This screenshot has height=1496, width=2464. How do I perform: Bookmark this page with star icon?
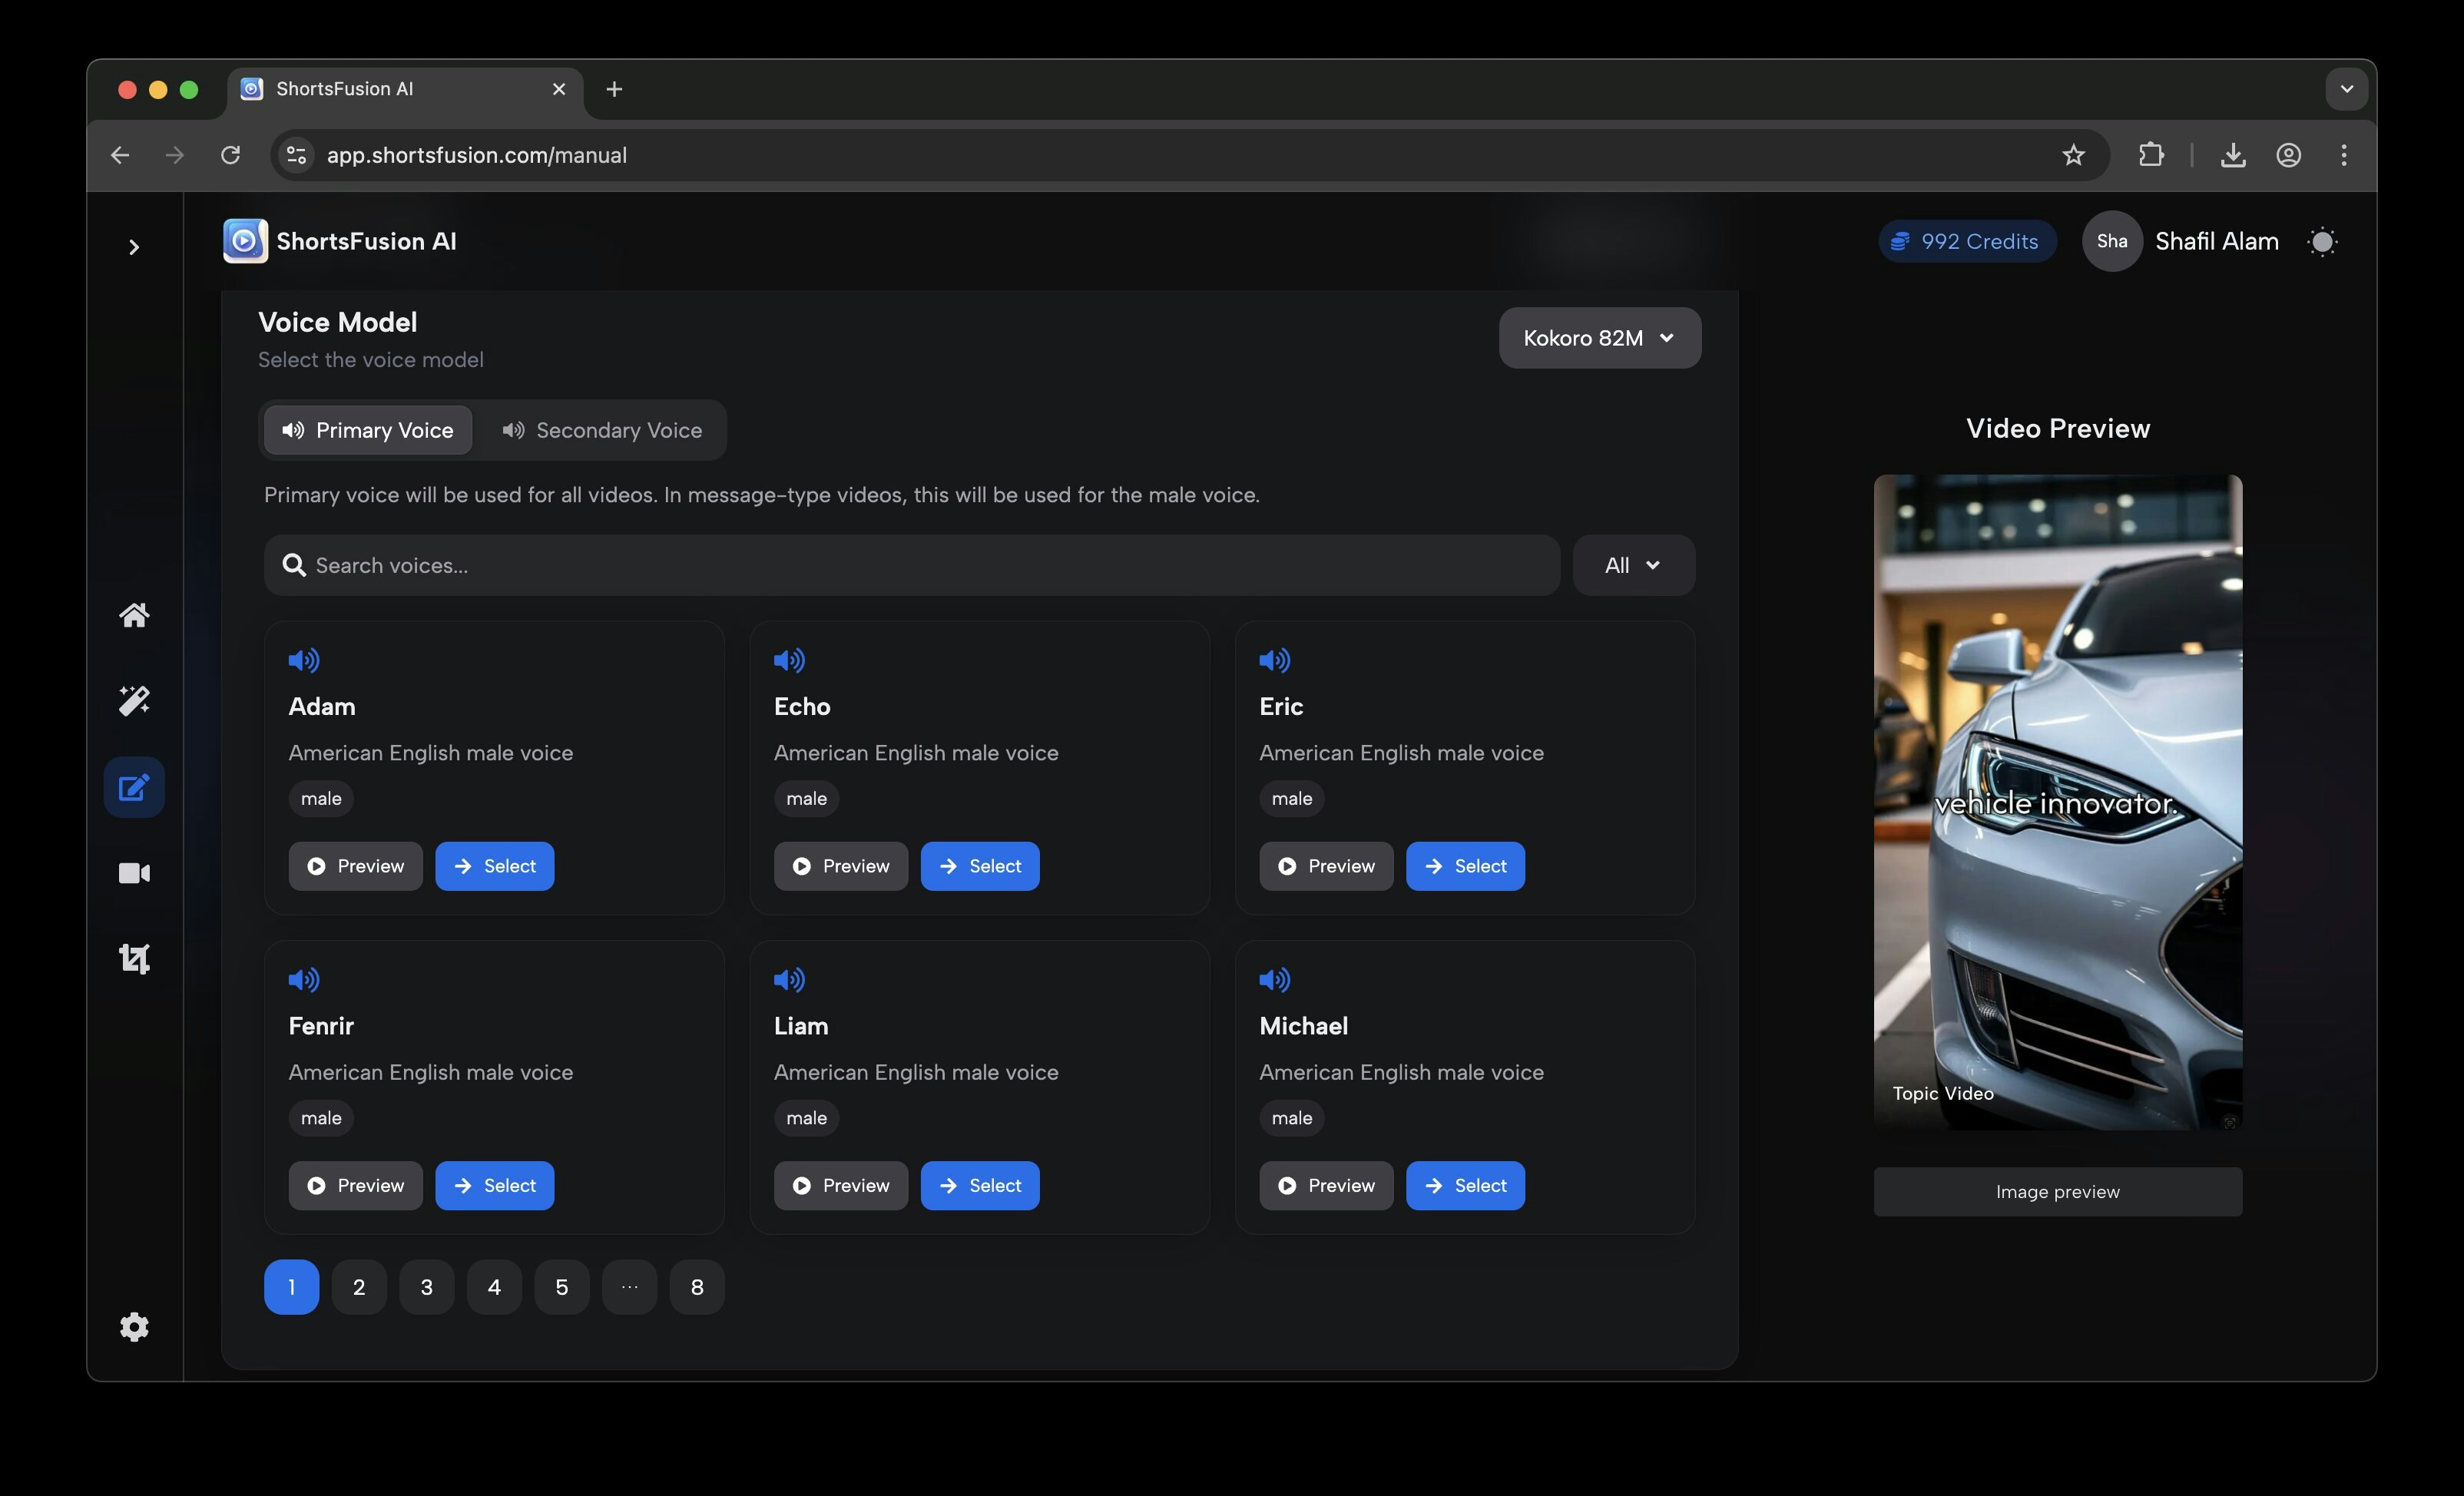click(x=2073, y=155)
